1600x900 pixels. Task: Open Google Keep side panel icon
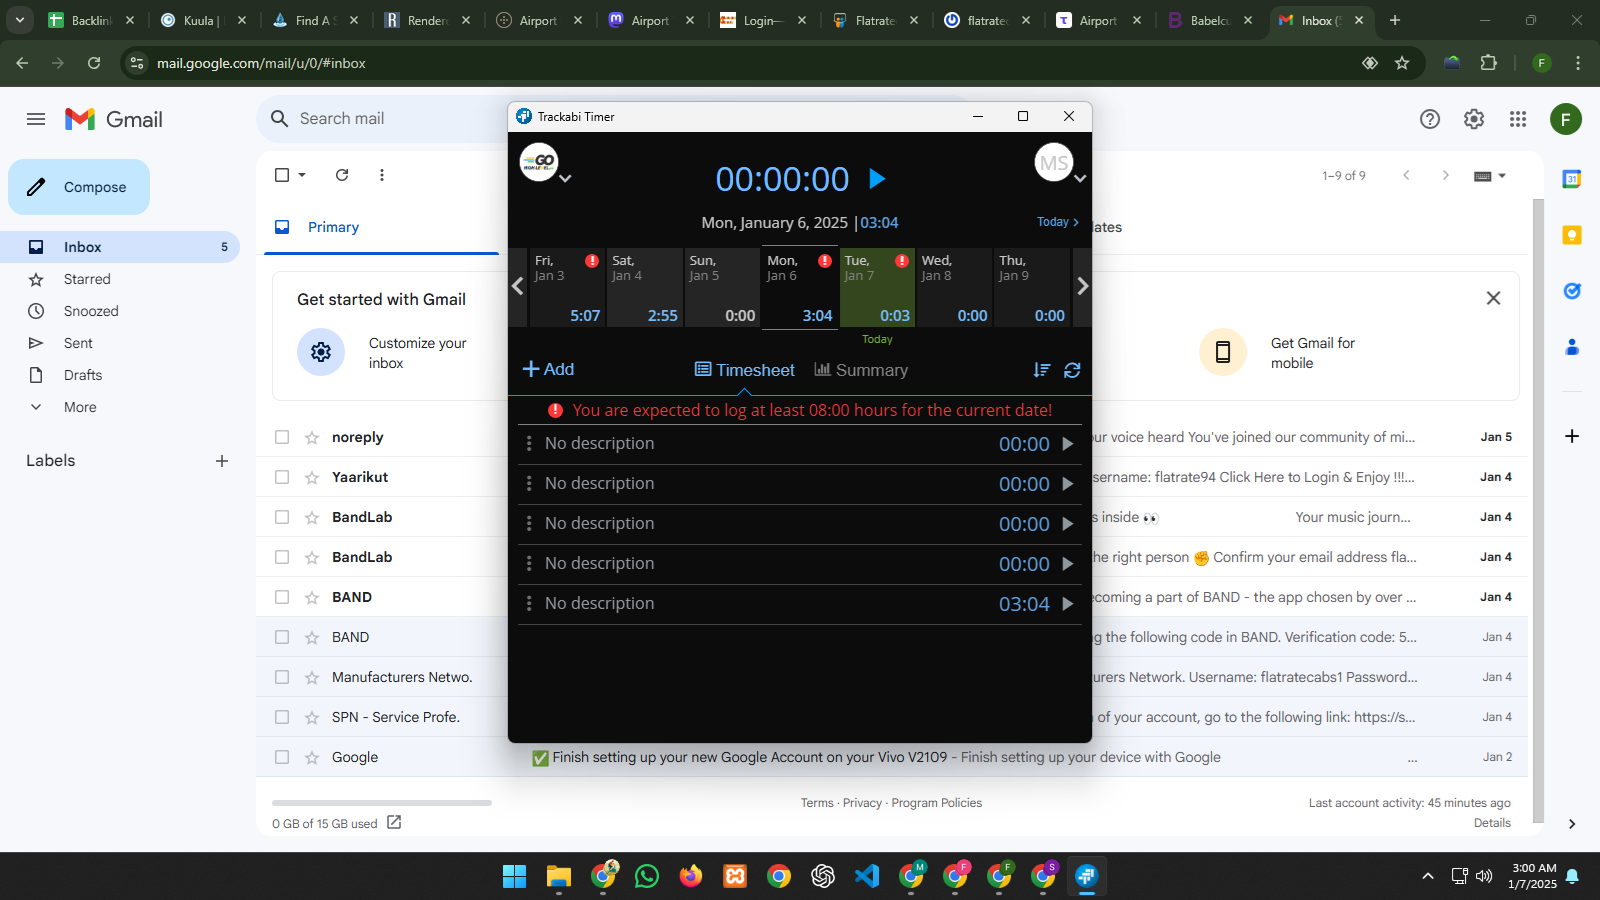(x=1572, y=235)
